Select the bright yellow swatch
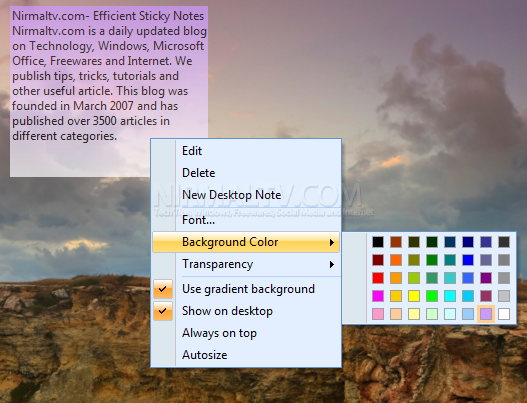This screenshot has height=403, width=527. point(414,296)
